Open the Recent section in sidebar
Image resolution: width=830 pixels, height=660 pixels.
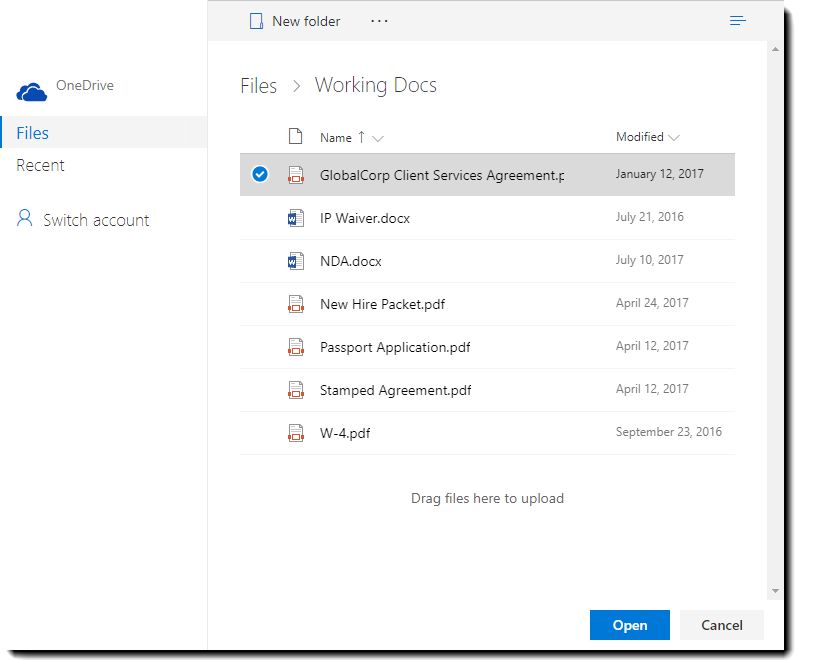pyautogui.click(x=41, y=165)
